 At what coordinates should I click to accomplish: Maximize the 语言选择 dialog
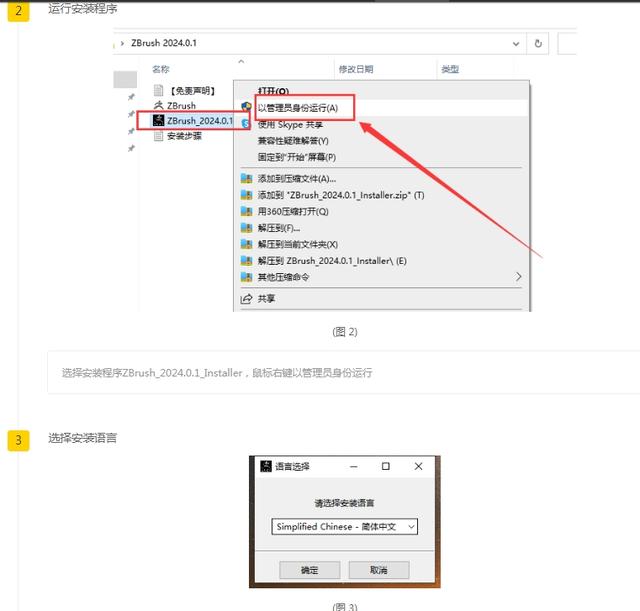(x=386, y=466)
